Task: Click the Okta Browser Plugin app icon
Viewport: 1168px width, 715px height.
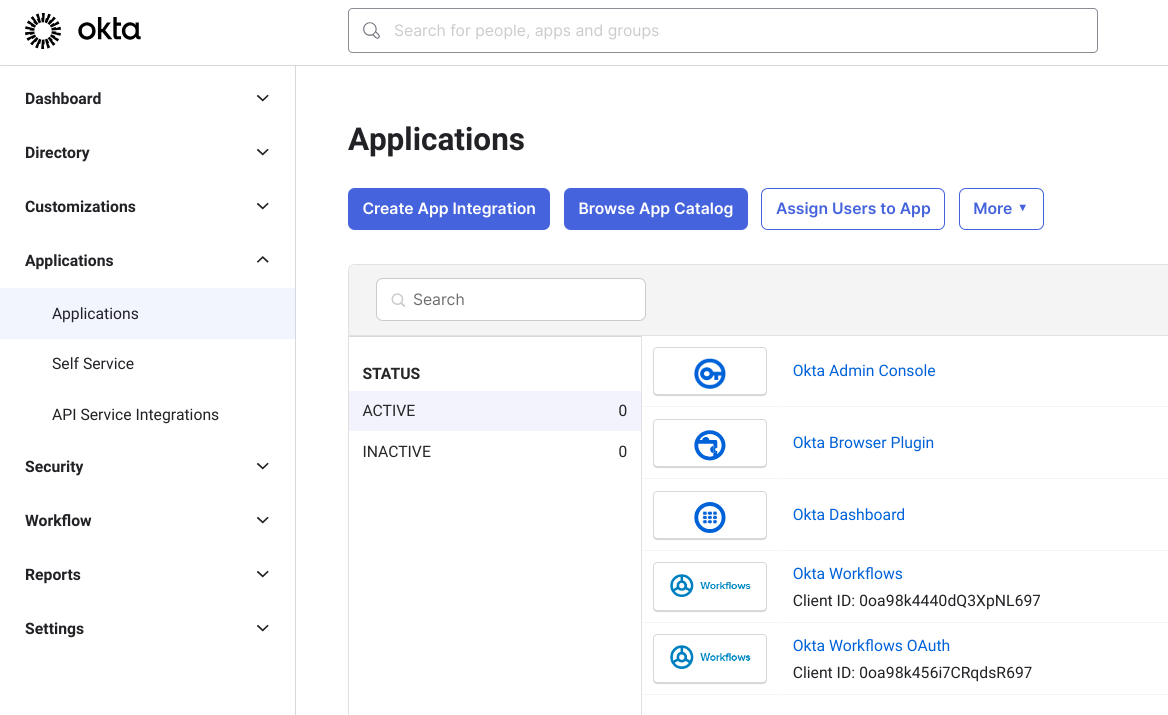Action: (x=710, y=444)
